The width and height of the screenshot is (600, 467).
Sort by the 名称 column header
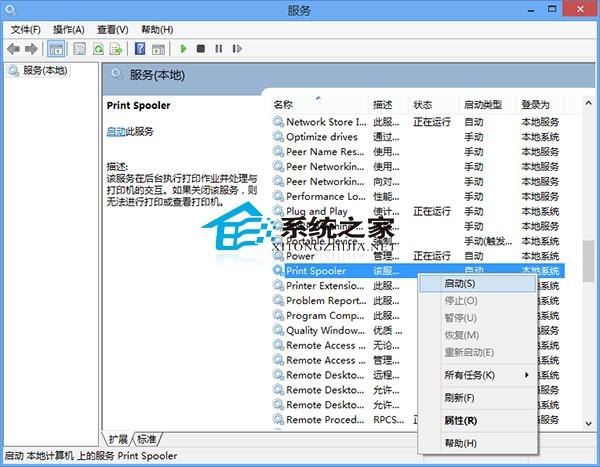(x=320, y=104)
